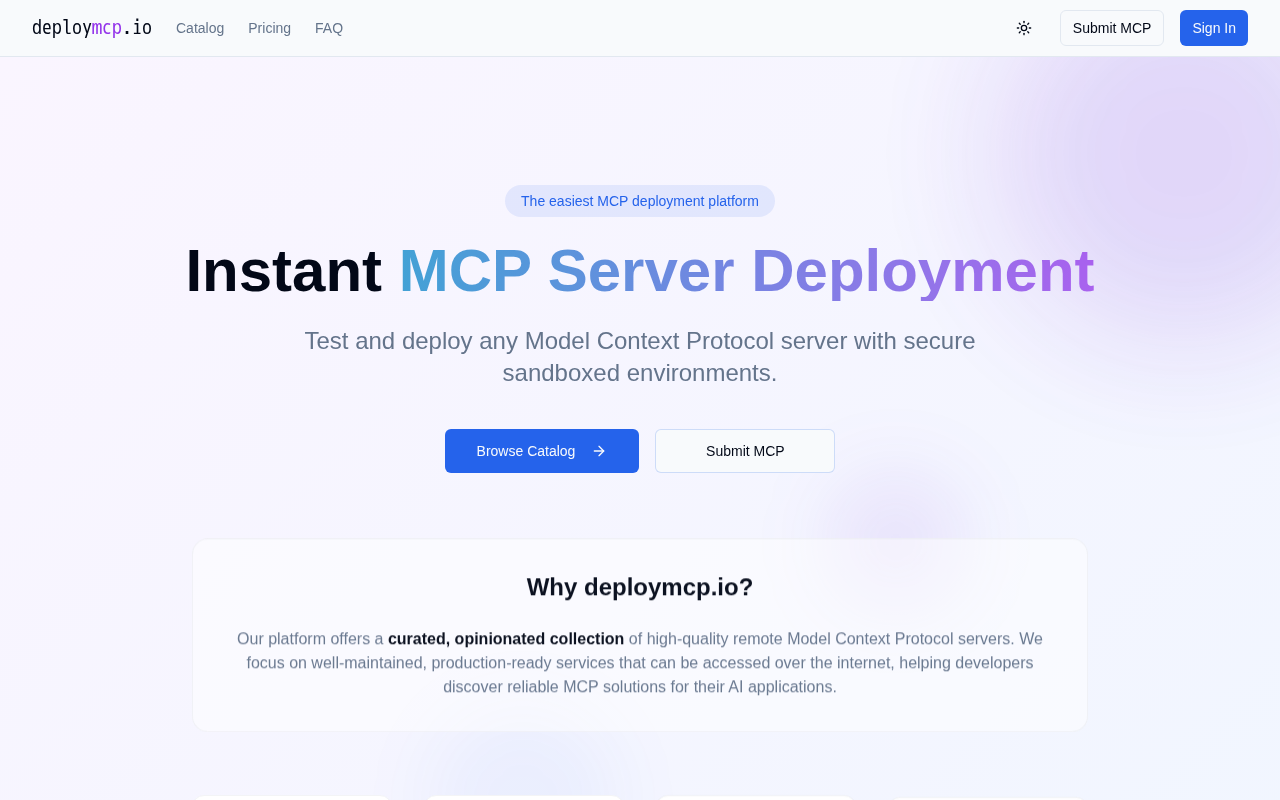This screenshot has height=800, width=1280.
Task: Click the "The easiest MCP deployment platform" badge
Action: [640, 201]
